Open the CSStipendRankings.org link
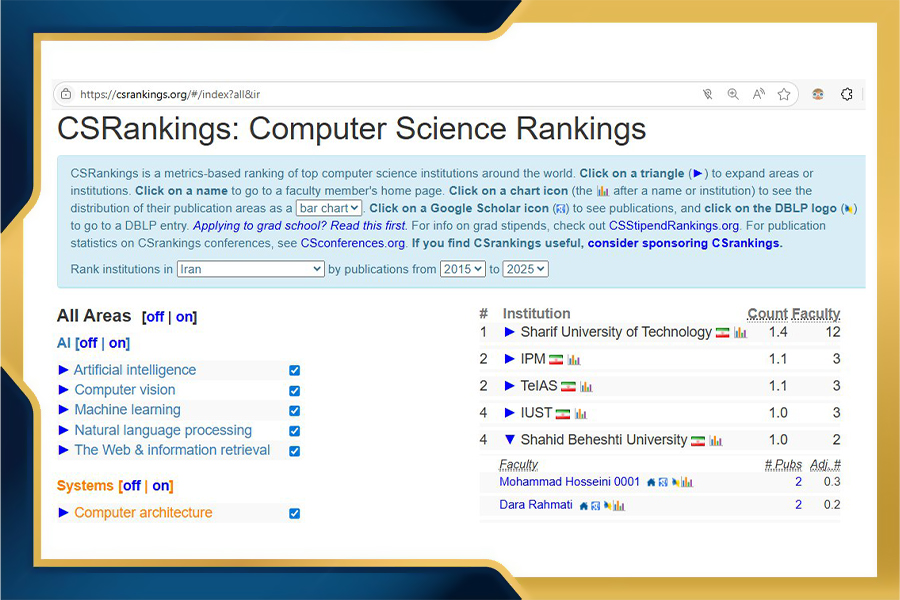Image resolution: width=900 pixels, height=600 pixels. pos(673,226)
